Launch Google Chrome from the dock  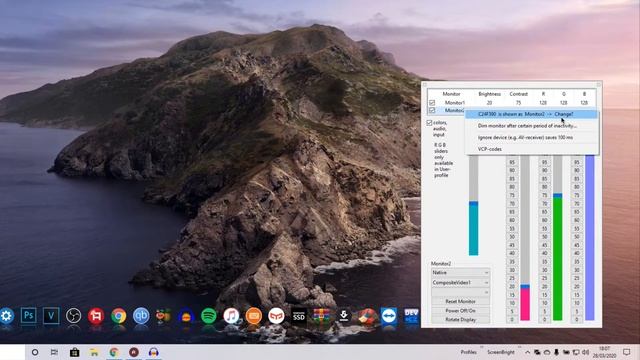[x=119, y=316]
